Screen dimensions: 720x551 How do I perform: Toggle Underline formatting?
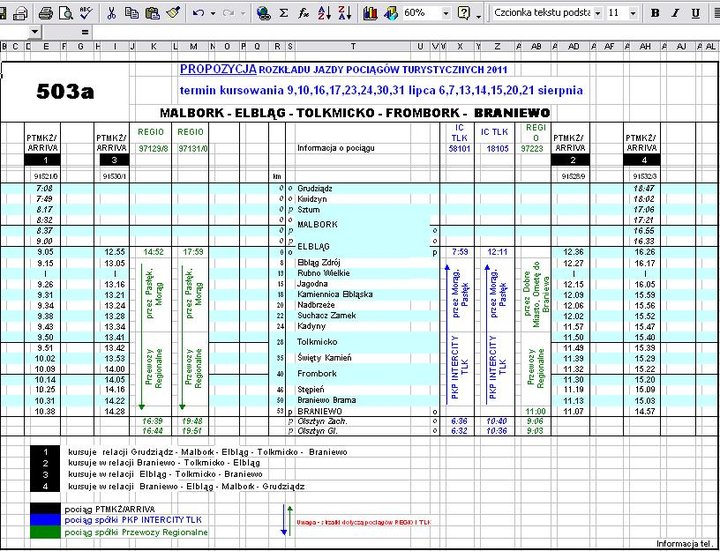(x=696, y=13)
